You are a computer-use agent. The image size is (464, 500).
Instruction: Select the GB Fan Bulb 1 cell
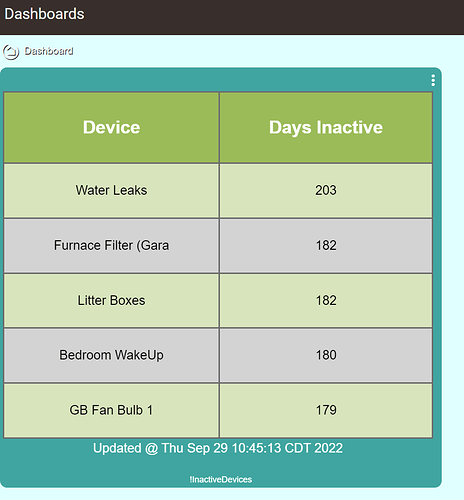click(111, 410)
